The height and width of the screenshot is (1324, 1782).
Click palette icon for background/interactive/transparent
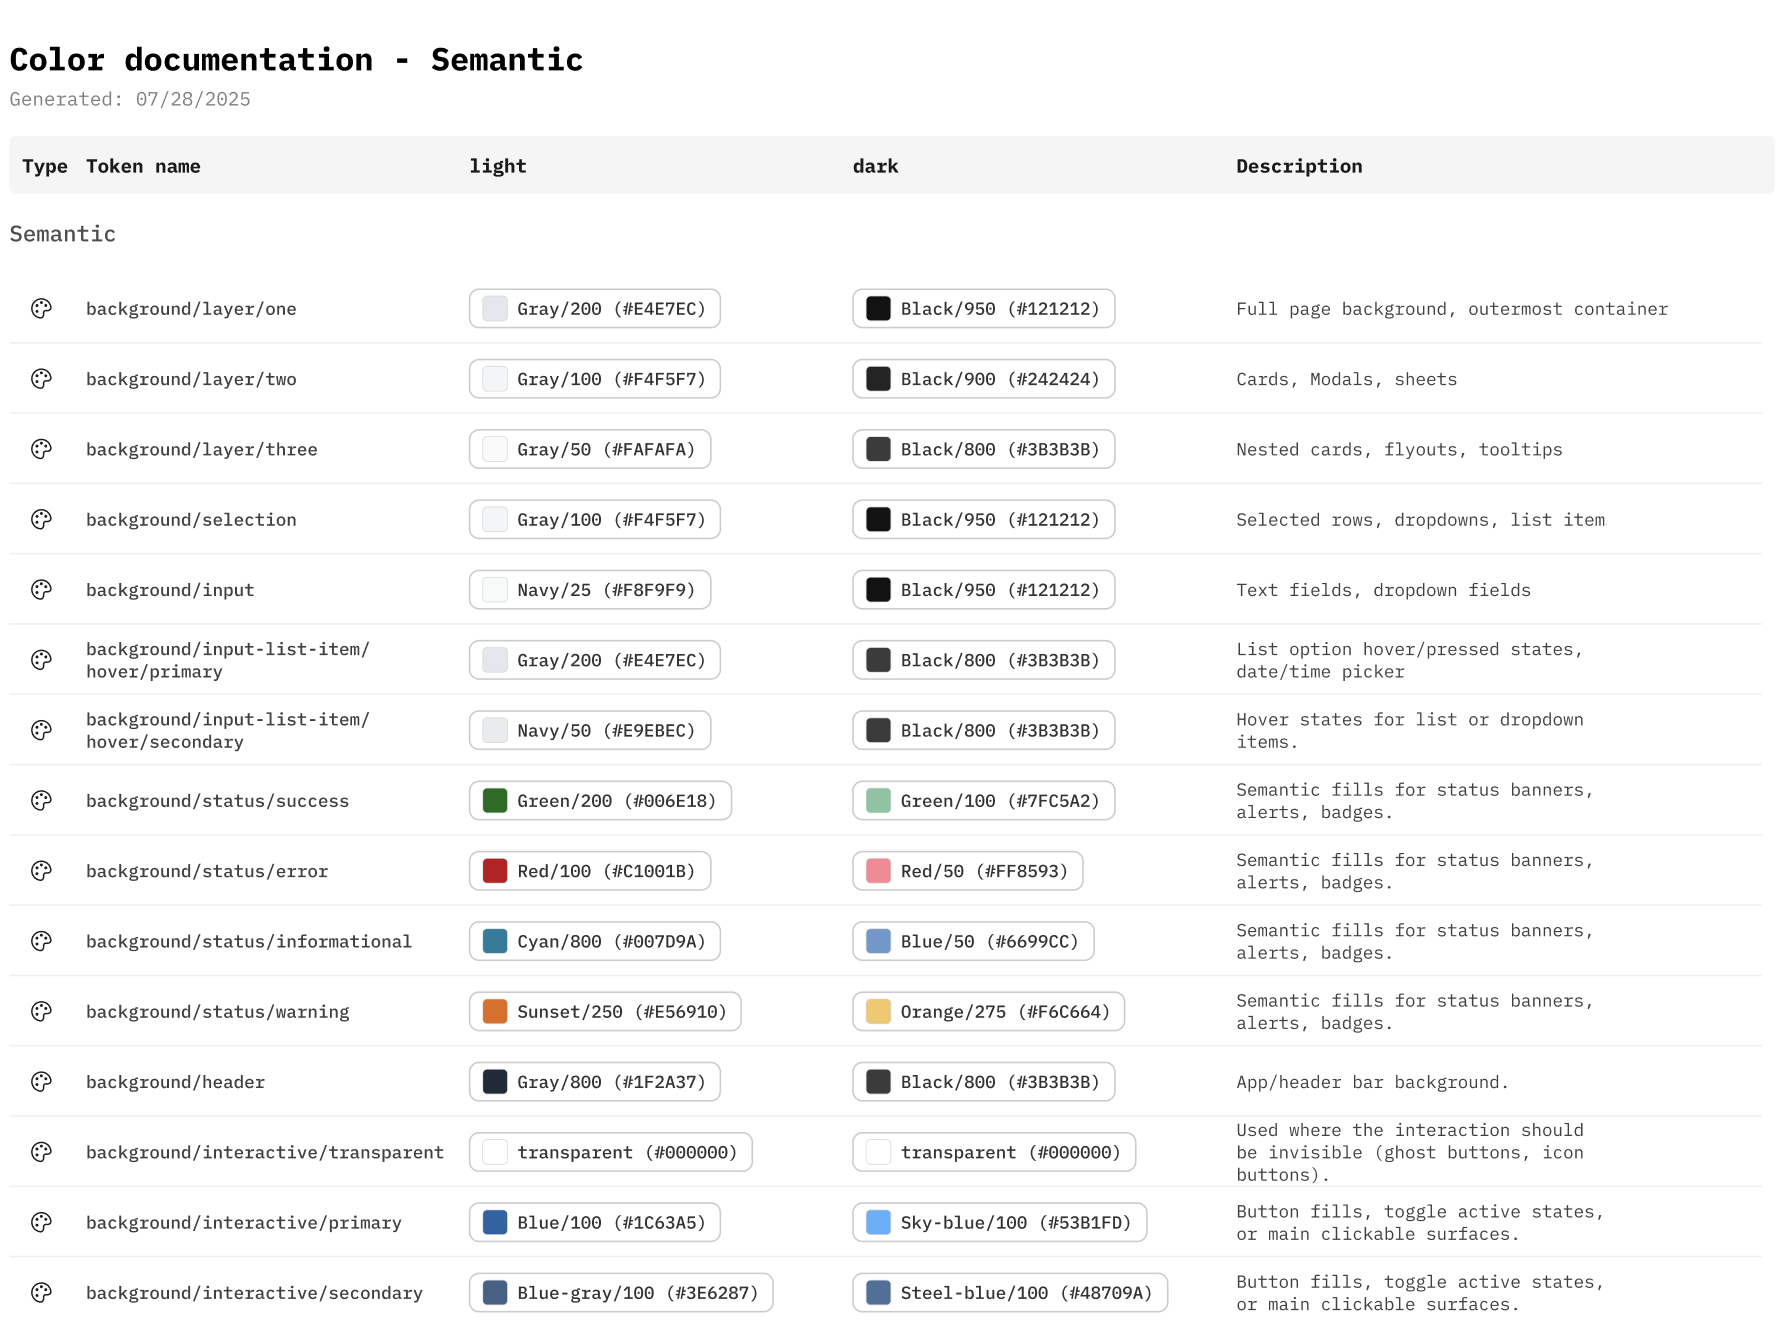41,1152
